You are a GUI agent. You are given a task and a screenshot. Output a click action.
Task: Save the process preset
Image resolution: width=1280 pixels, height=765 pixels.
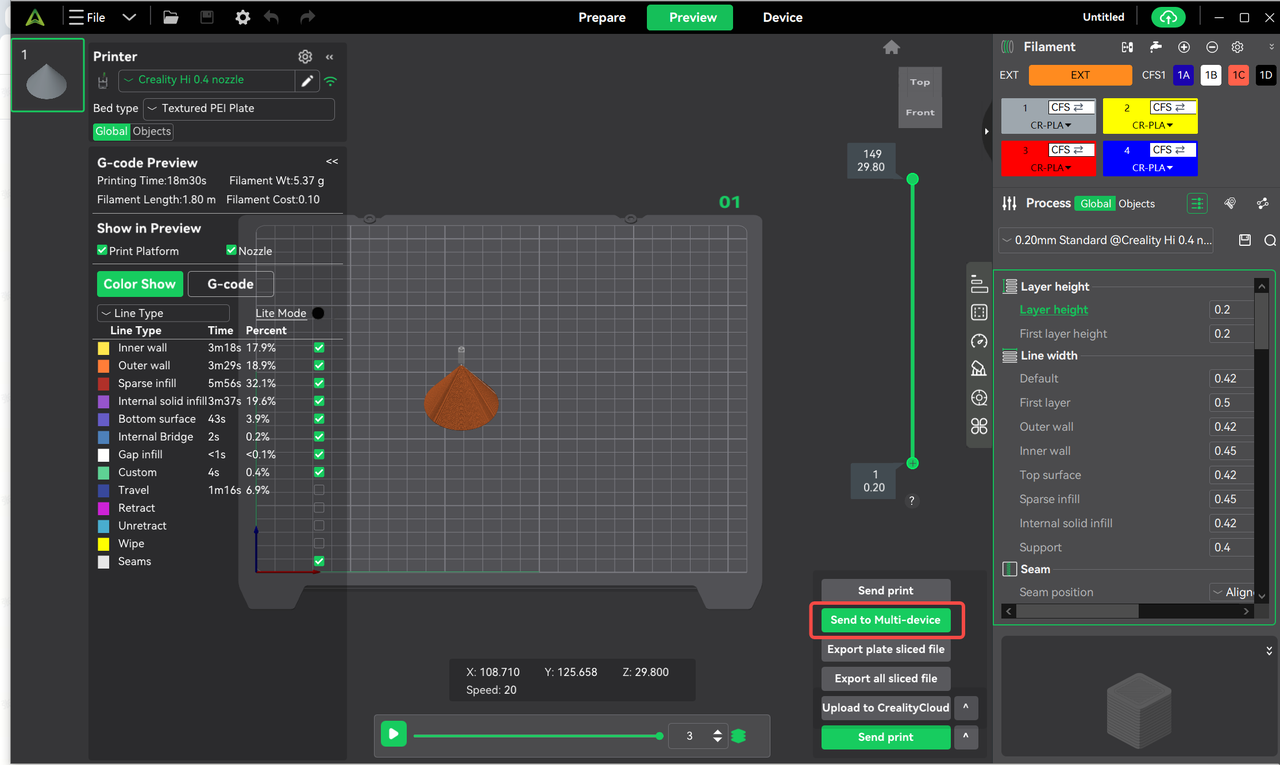1245,240
